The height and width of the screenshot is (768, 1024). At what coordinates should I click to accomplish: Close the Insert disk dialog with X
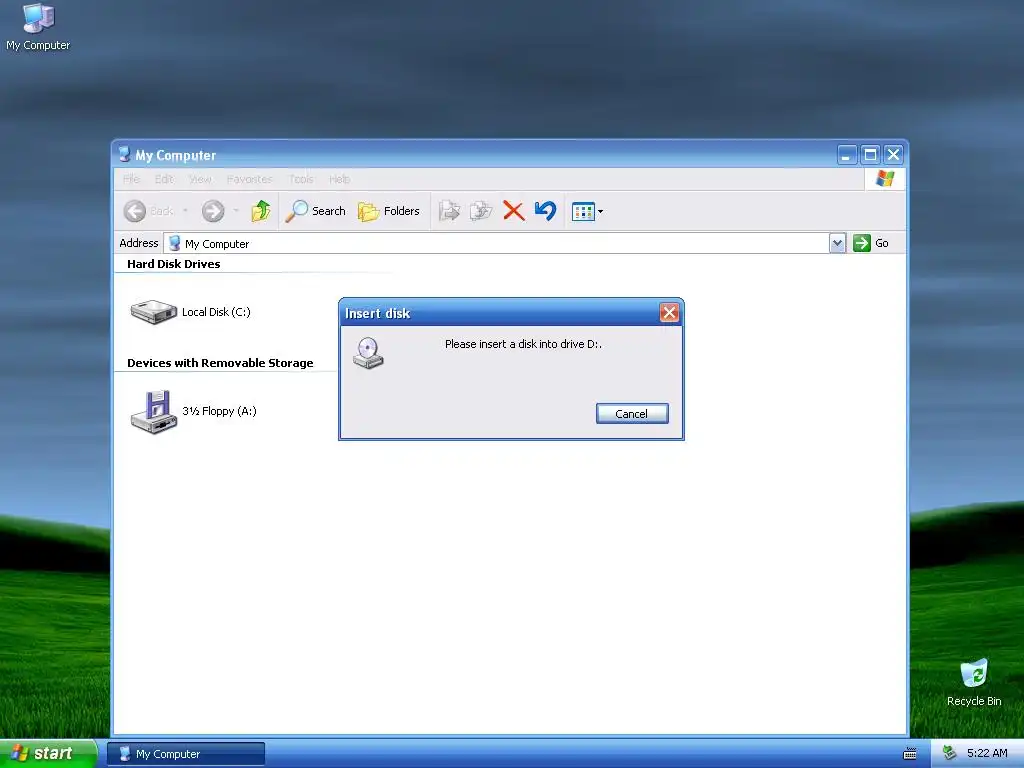point(669,313)
